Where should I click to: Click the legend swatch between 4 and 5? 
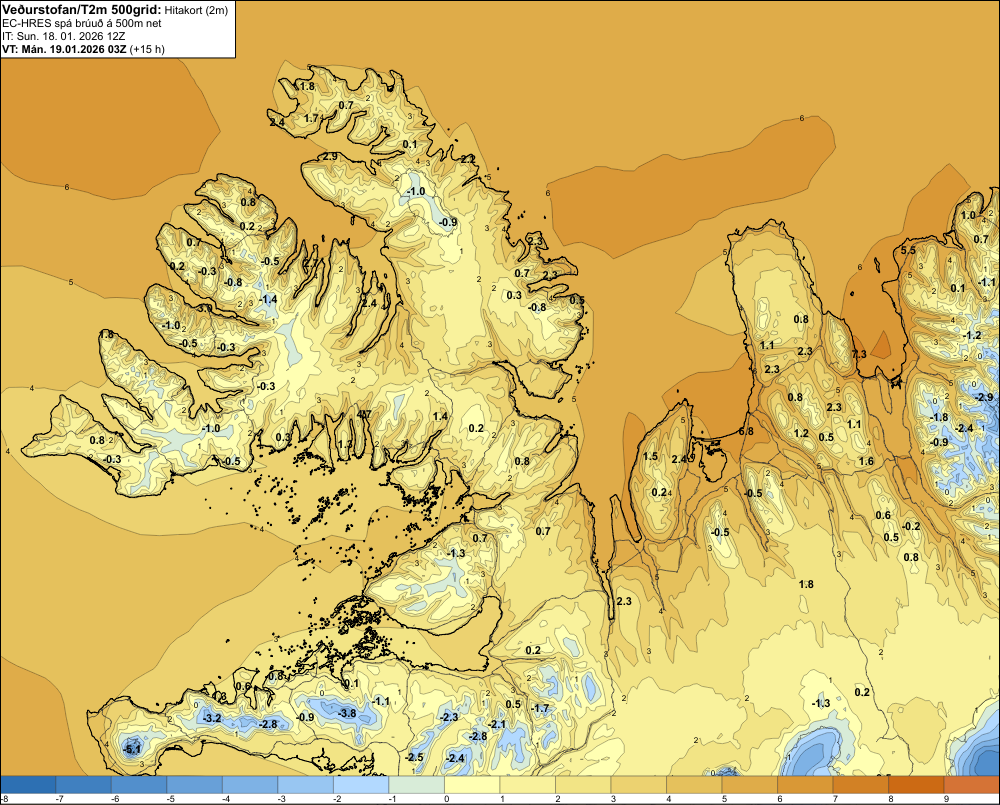(694, 785)
